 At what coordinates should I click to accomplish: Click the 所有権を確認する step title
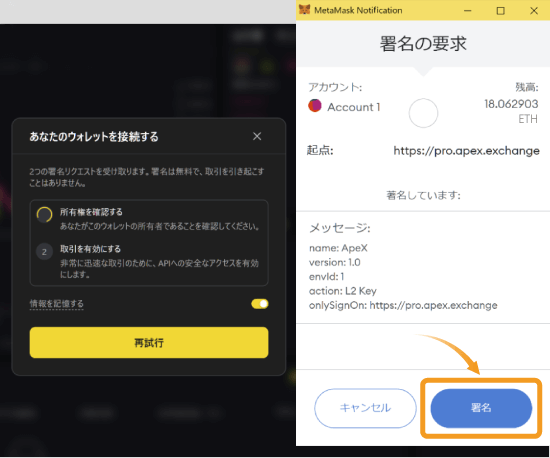pos(91,212)
